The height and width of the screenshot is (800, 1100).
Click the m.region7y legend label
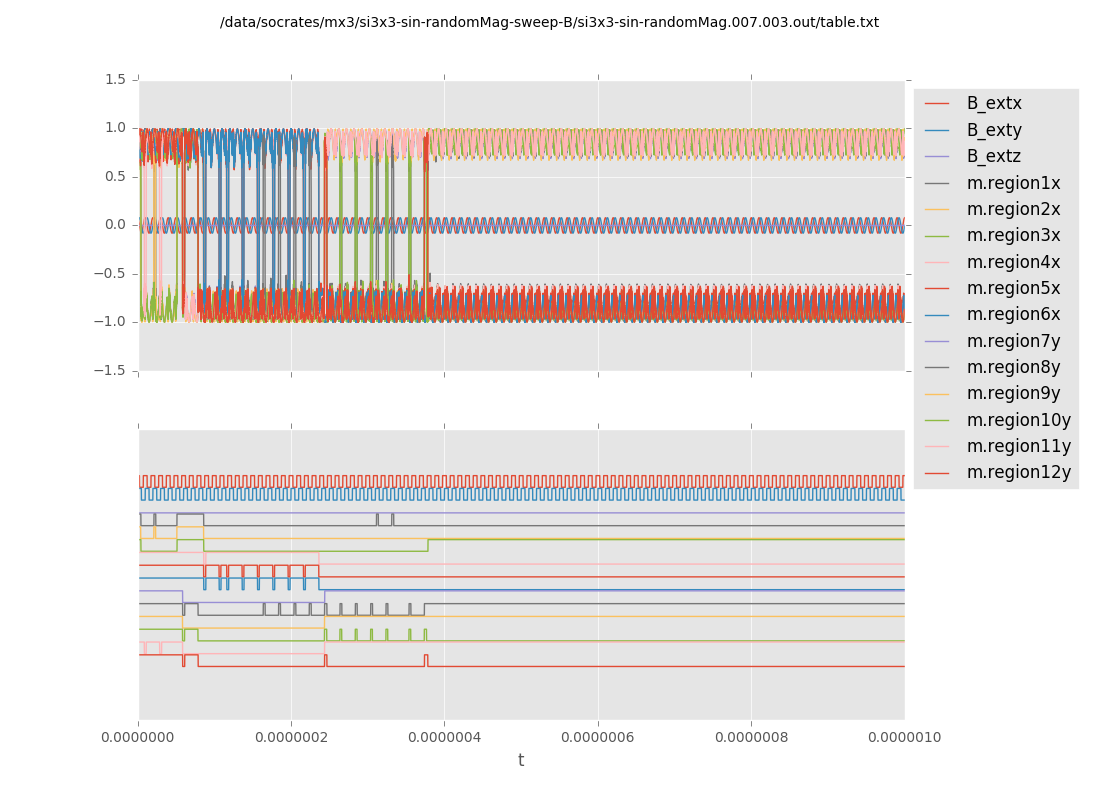coord(1013,341)
